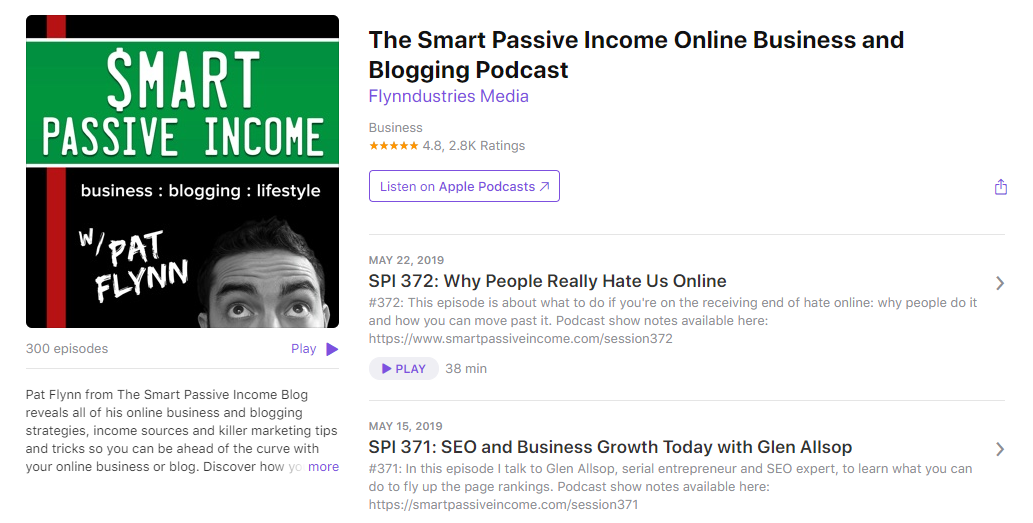This screenshot has height=523, width=1033.
Task: Click the MAY 22, 2019 date
Action: point(406,260)
